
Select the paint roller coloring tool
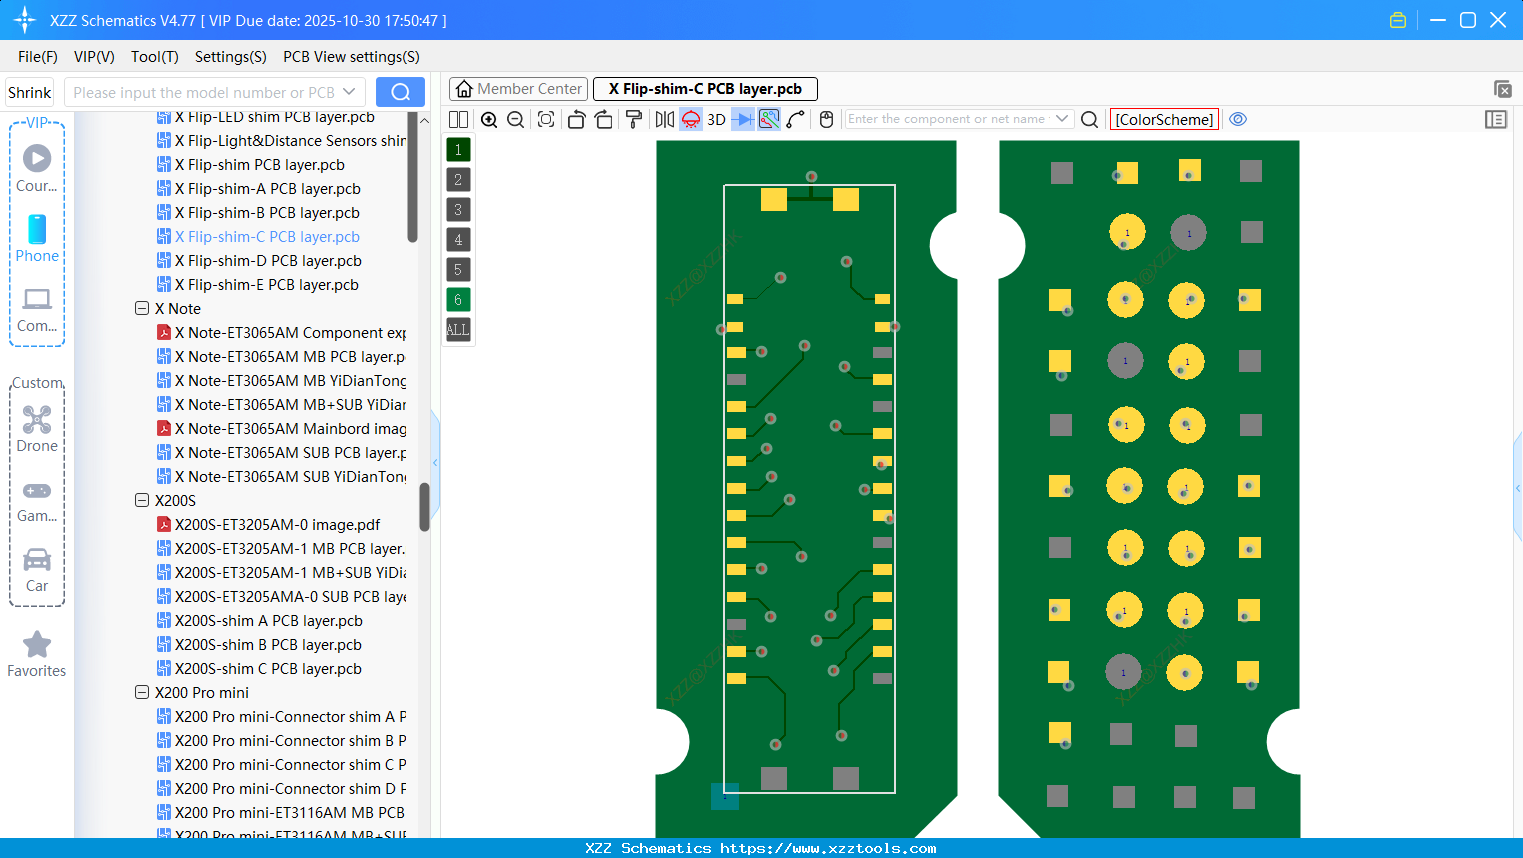click(632, 119)
